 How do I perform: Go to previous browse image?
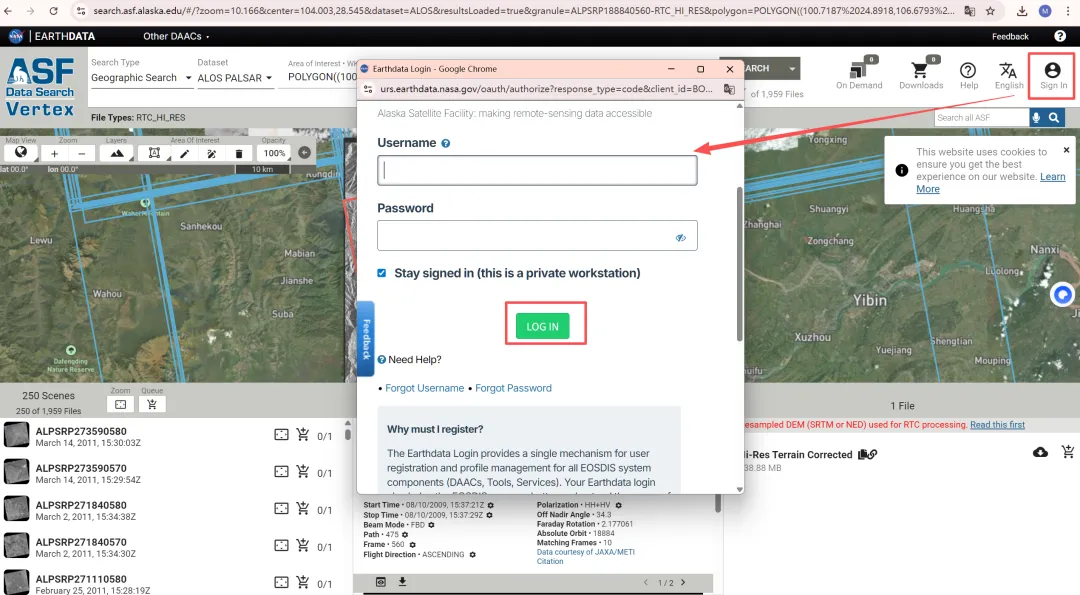pyautogui.click(x=645, y=582)
